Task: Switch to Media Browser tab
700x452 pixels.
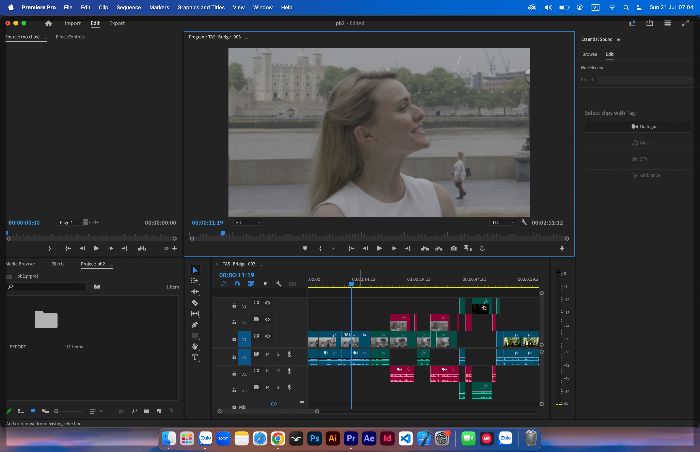Action: coord(20,264)
